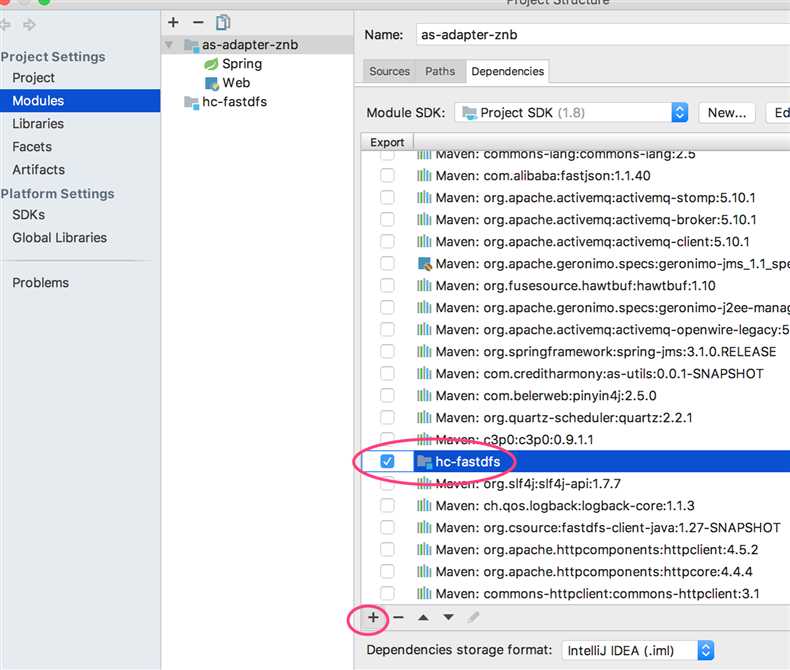790x670 pixels.
Task: Click the library icon of httpclient:4.5.2
Action: click(x=424, y=550)
